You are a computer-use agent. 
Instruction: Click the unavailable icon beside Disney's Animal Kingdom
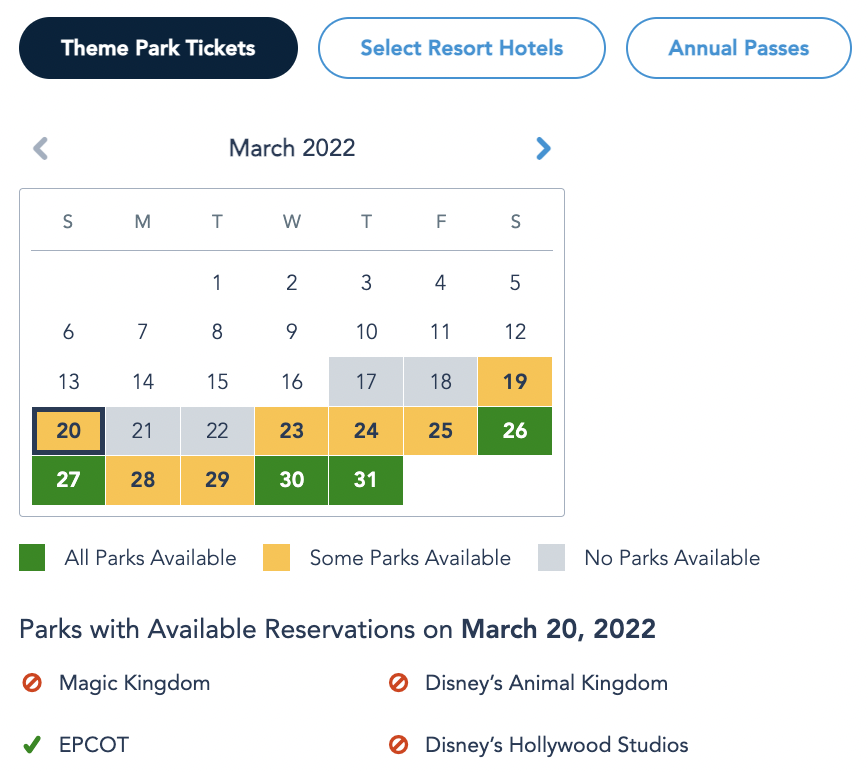398,684
